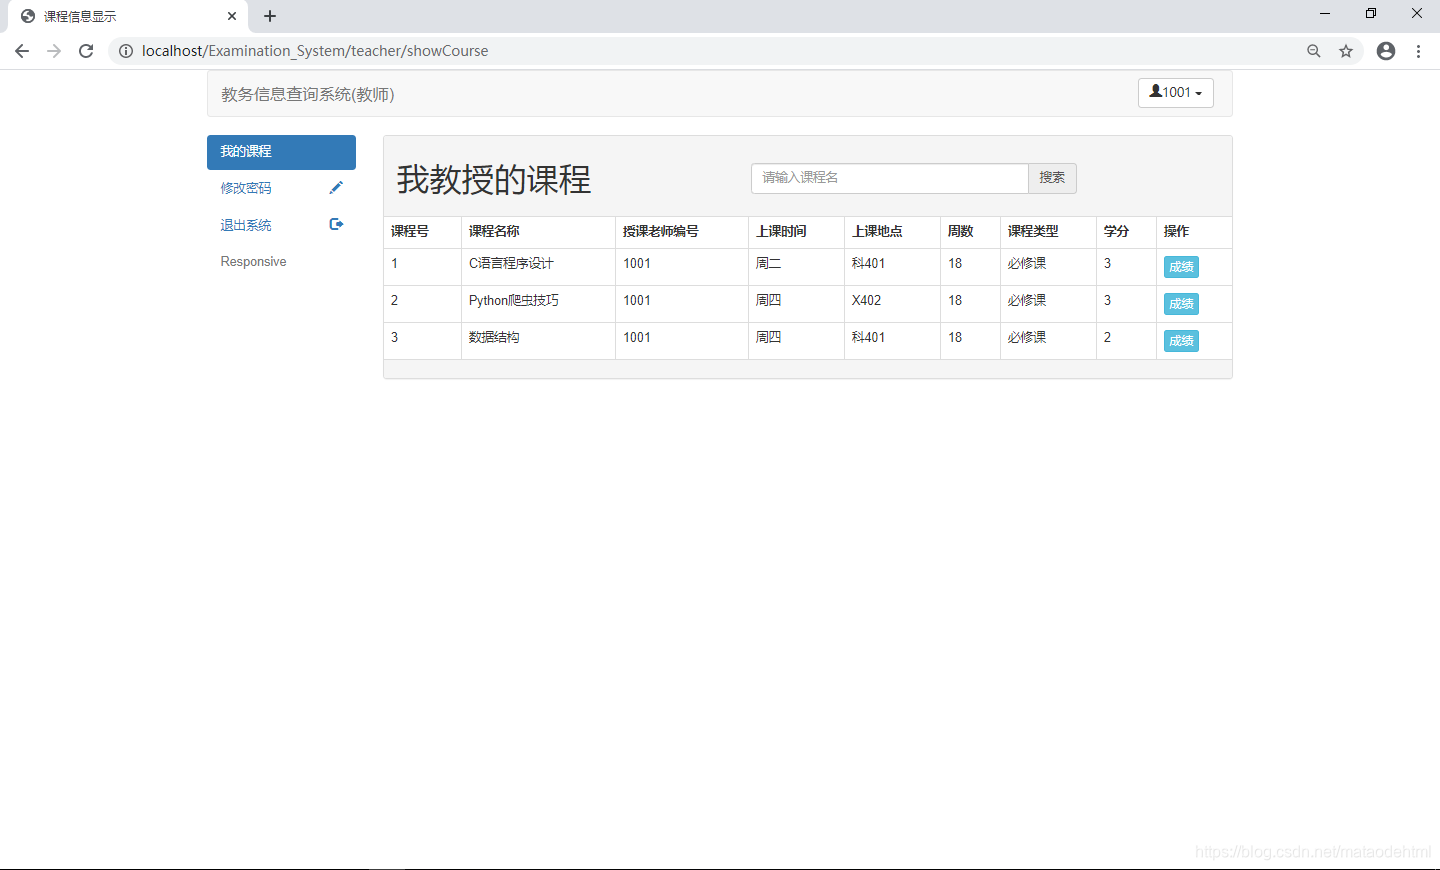This screenshot has width=1440, height=870.
Task: Open 修改密码 in the sidebar
Action: (281, 188)
